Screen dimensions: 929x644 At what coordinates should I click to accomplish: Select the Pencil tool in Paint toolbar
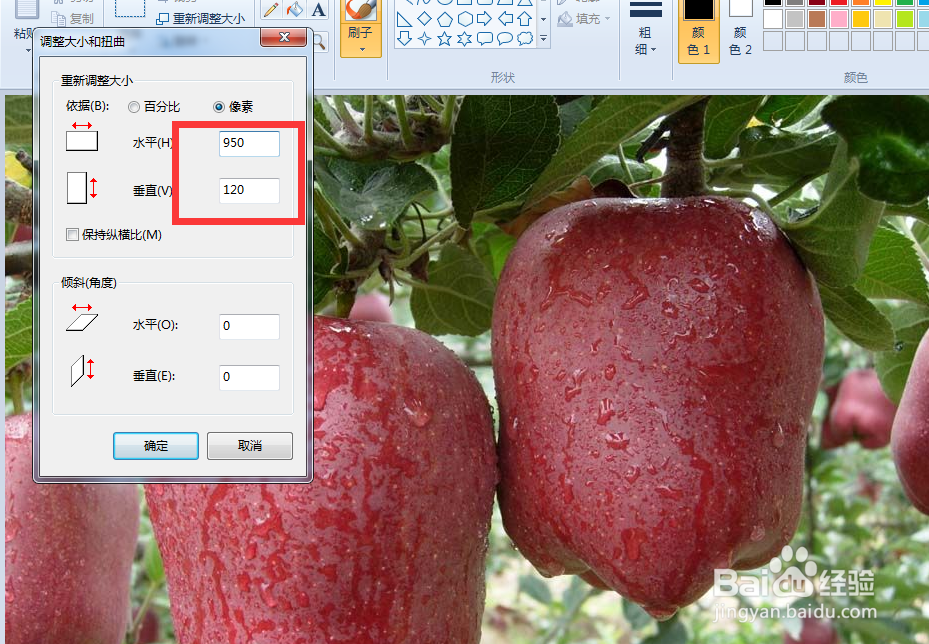271,9
